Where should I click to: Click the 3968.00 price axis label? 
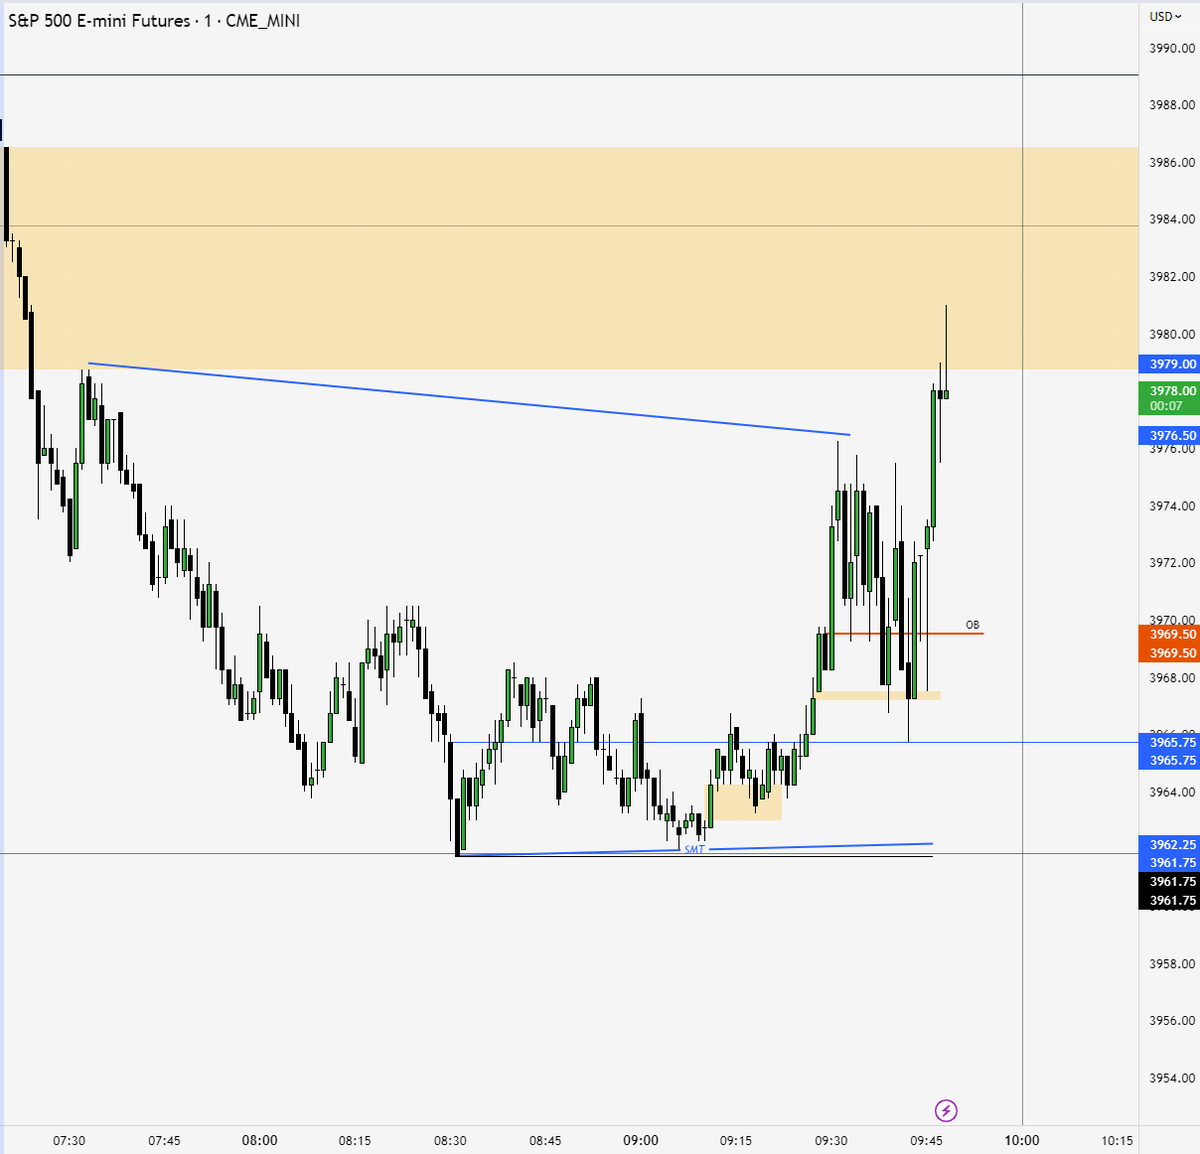point(1172,678)
